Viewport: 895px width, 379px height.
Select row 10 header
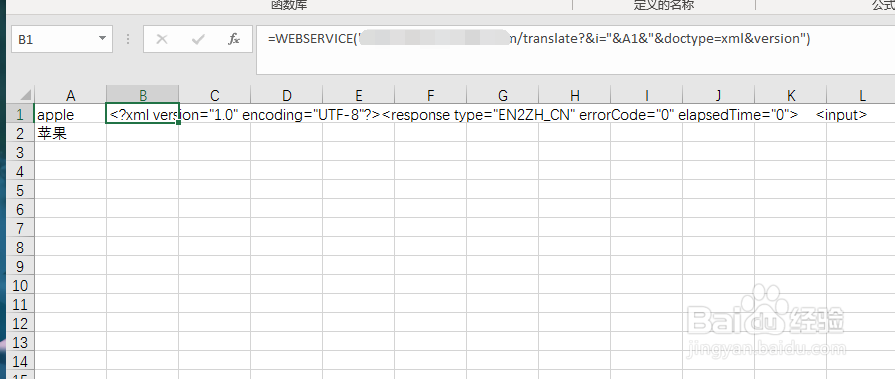click(21, 285)
